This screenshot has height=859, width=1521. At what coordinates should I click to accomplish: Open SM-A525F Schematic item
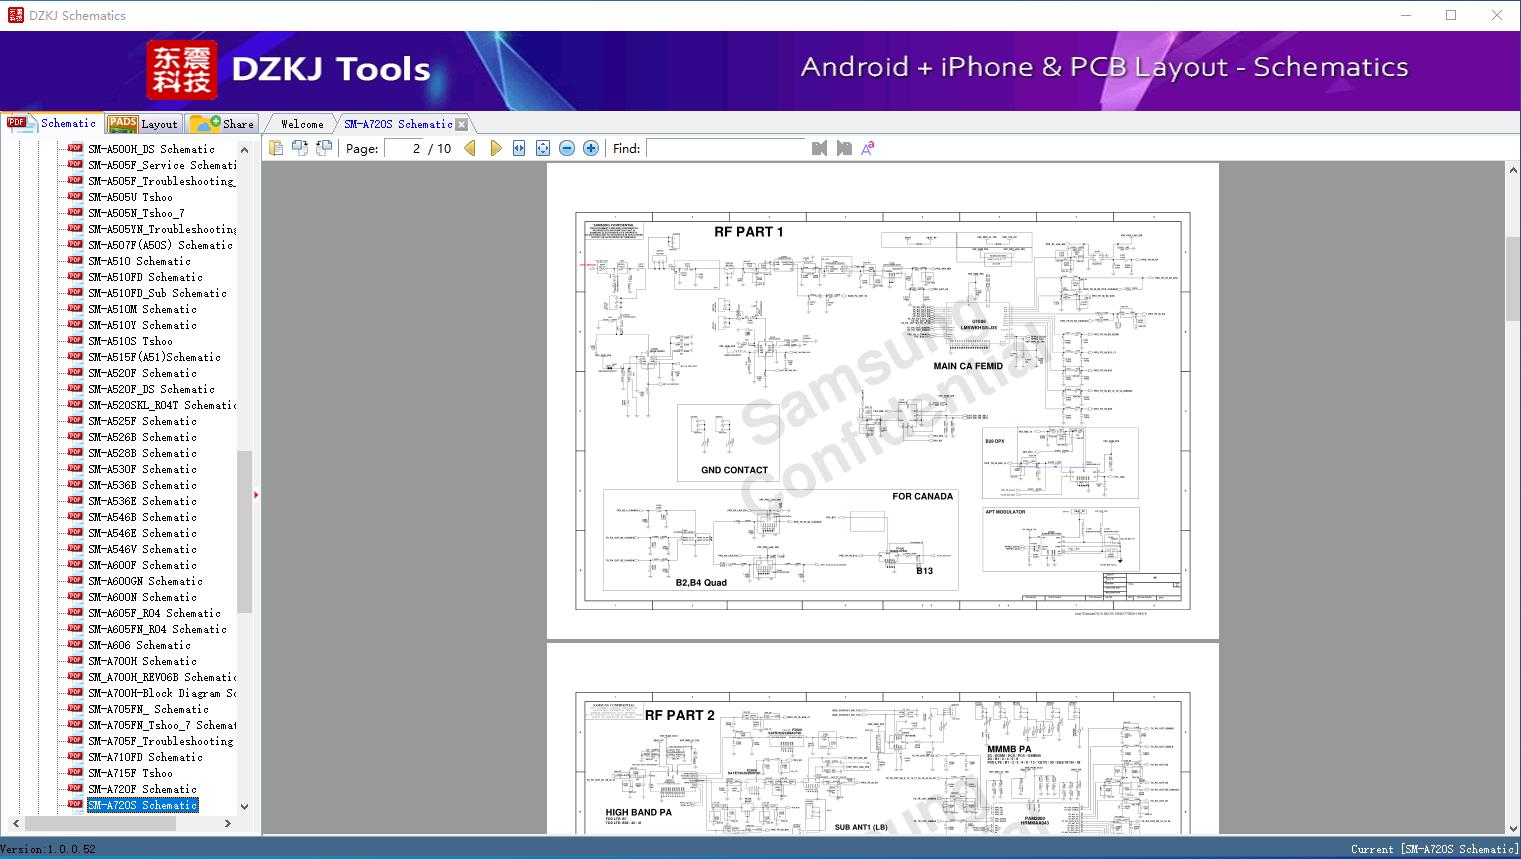pos(142,421)
